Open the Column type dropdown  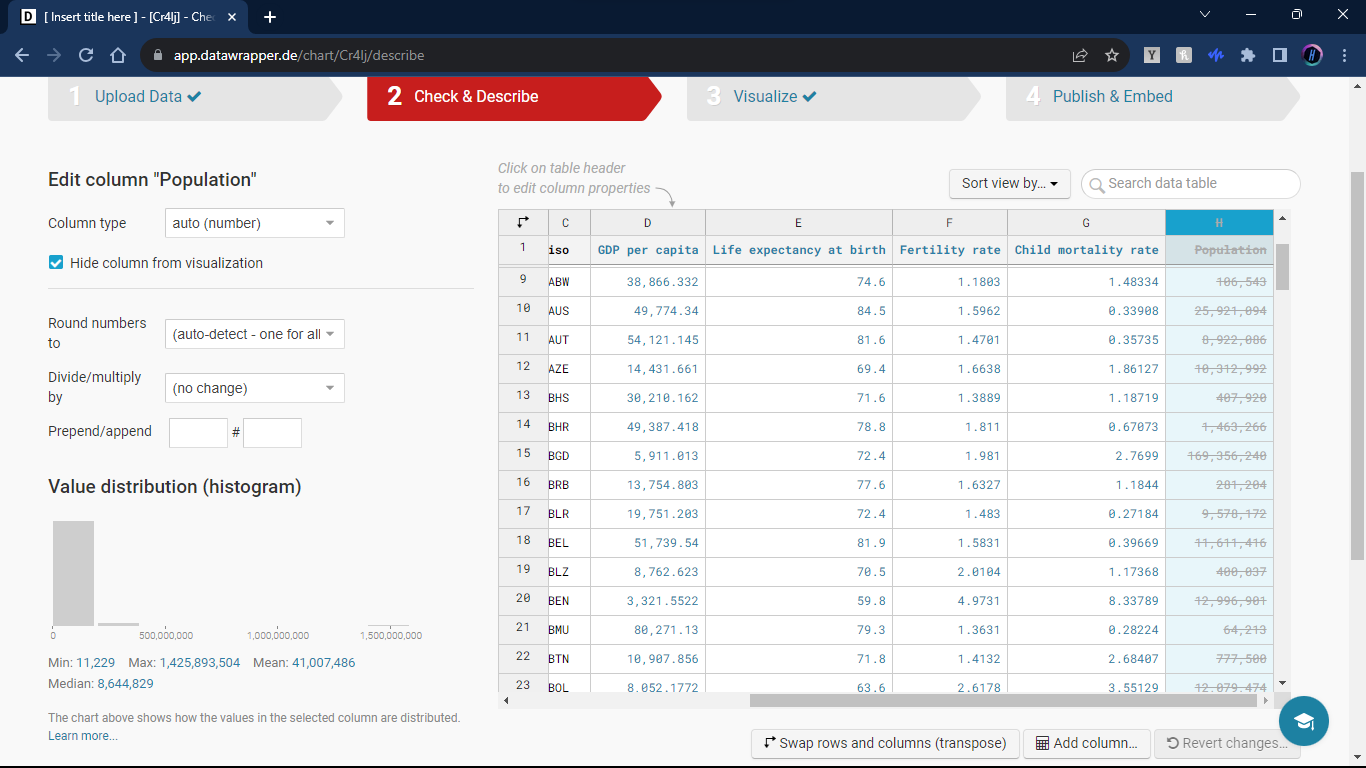tap(254, 223)
